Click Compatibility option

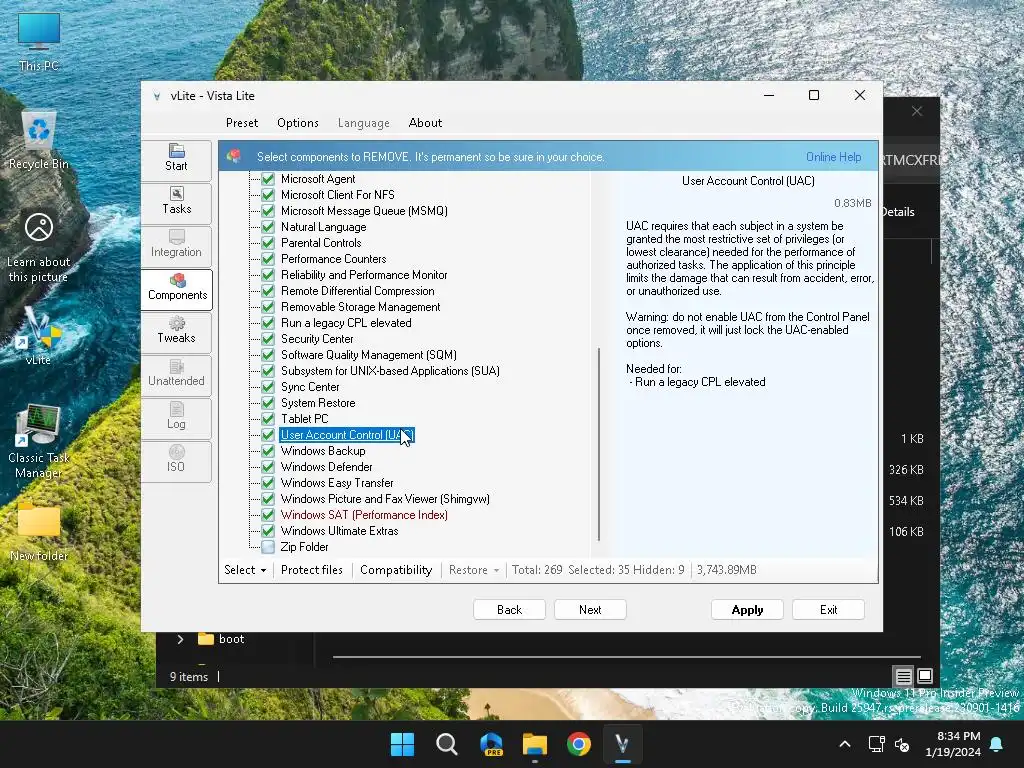click(396, 570)
